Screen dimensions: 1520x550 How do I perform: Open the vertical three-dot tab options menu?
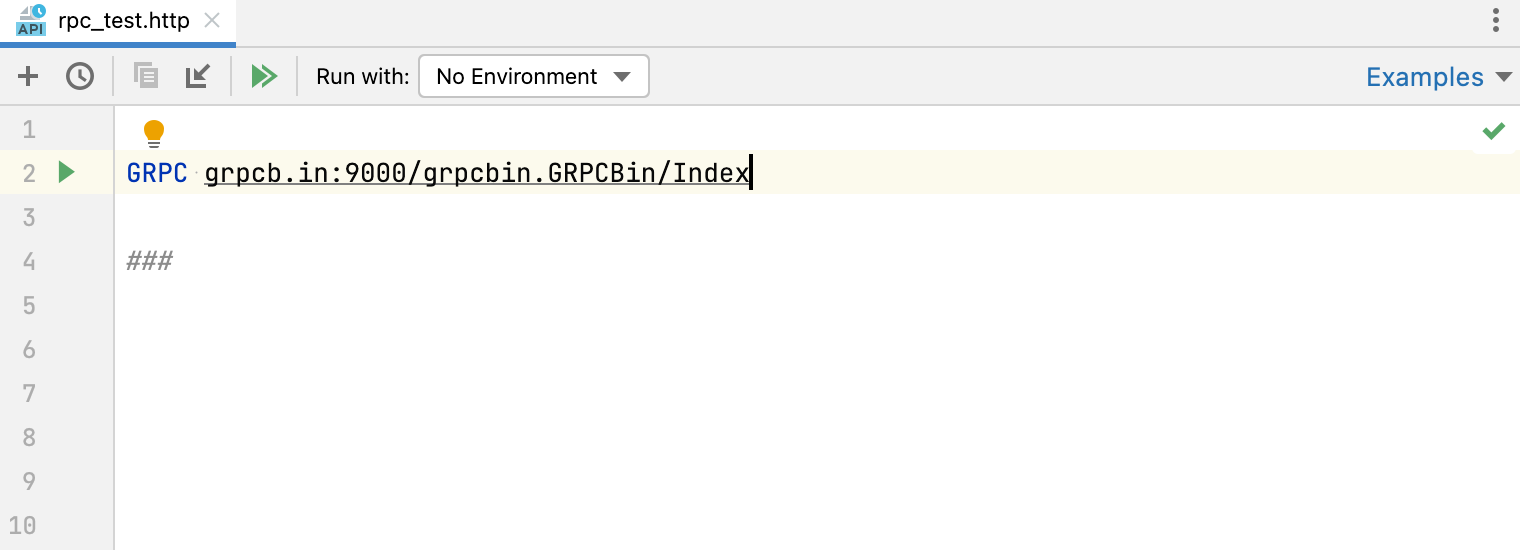(x=1496, y=20)
